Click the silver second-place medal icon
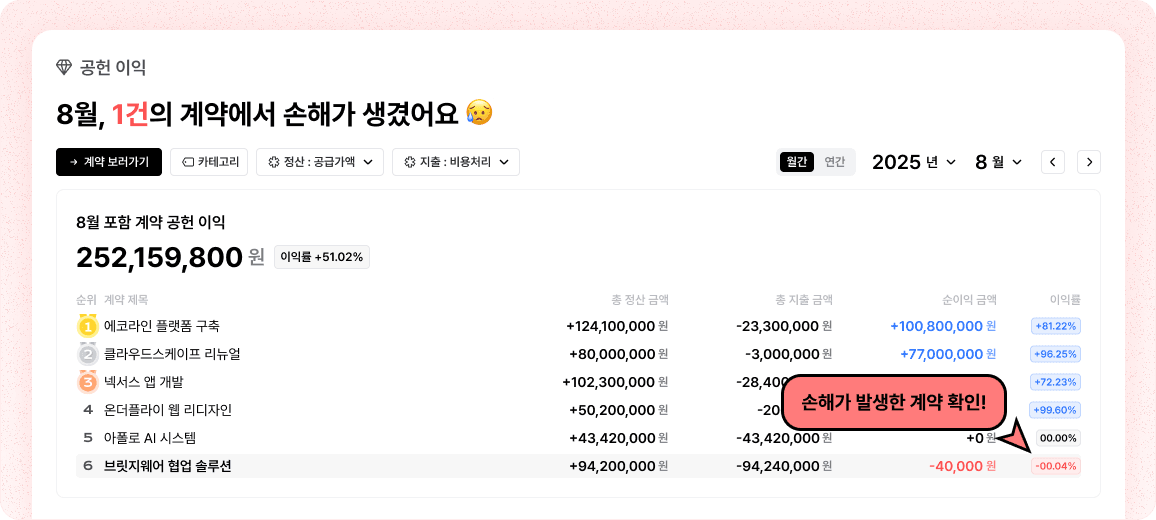This screenshot has width=1156, height=520. (88, 354)
